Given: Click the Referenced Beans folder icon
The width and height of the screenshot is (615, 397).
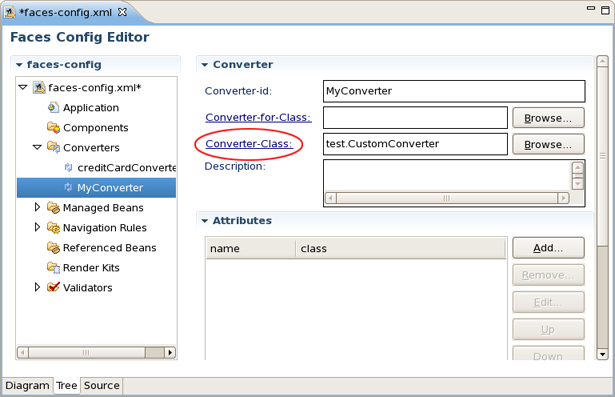Looking at the screenshot, I should (53, 248).
